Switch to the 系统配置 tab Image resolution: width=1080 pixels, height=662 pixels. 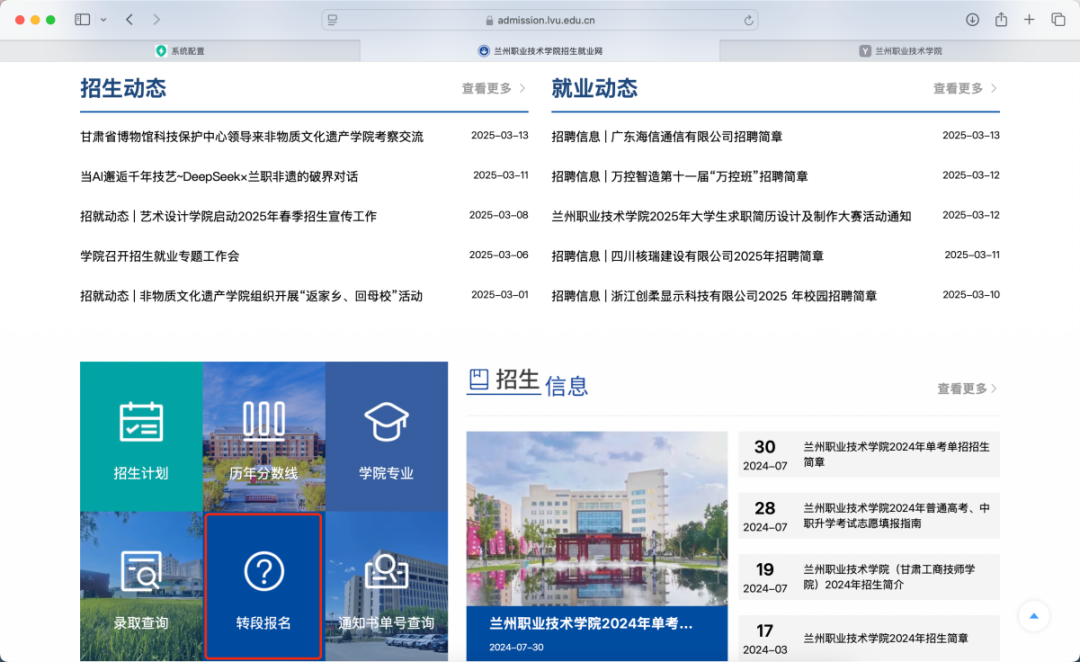click(180, 51)
